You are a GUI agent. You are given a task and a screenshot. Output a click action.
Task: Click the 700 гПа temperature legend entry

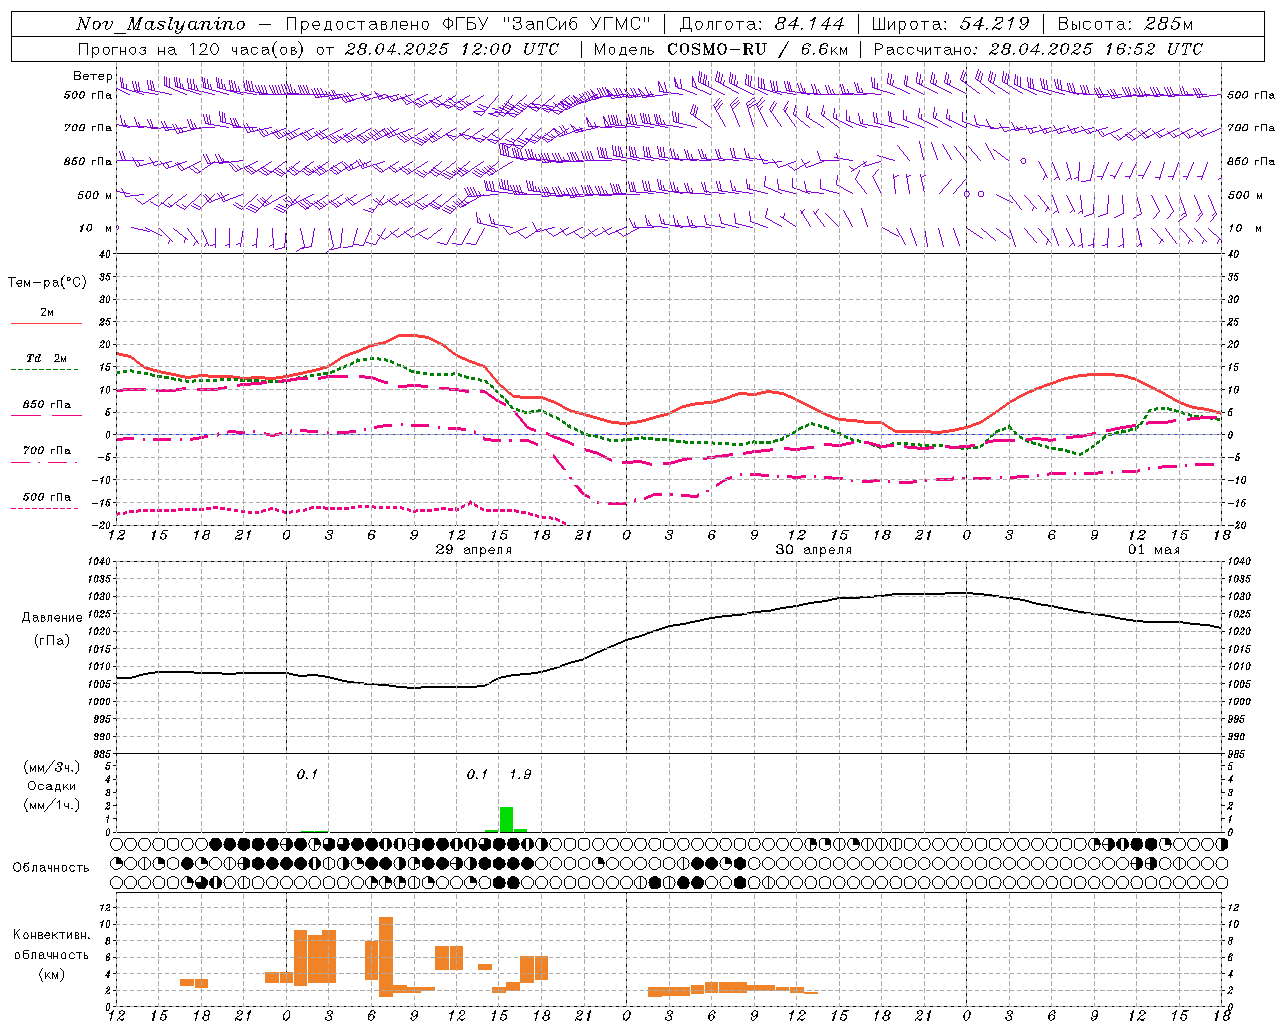click(46, 451)
